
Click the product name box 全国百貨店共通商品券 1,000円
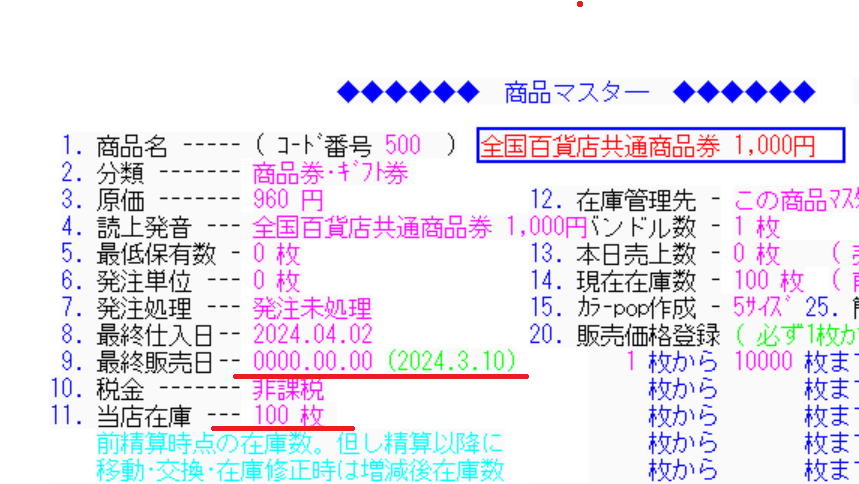tap(660, 145)
